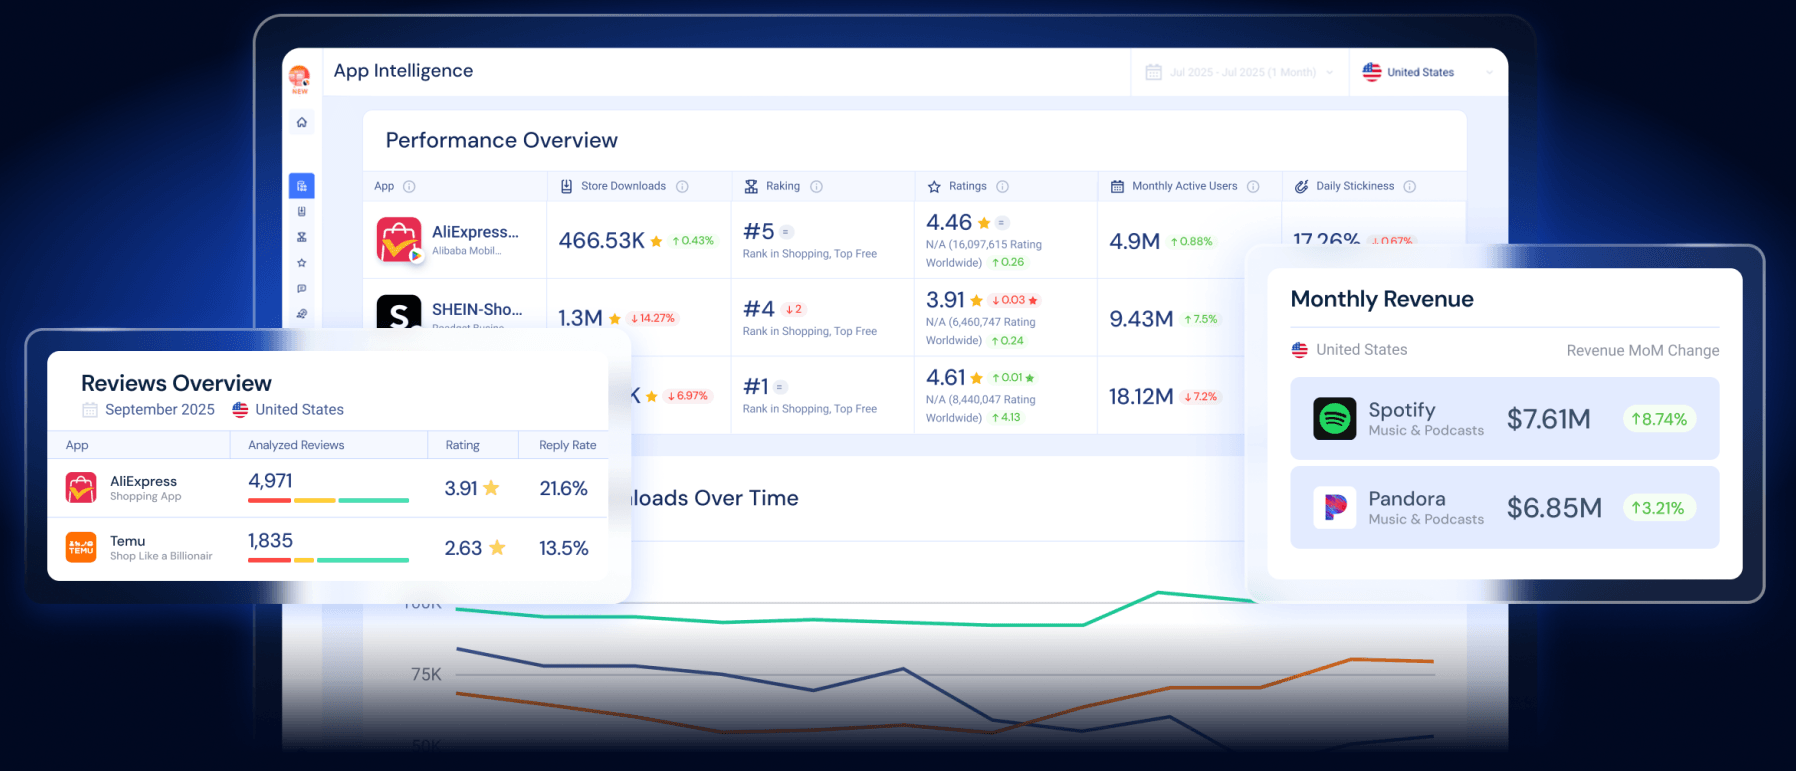Click the AliExpress app icon in Performance Overview
Viewport: 1796px width, 771px height.
pyautogui.click(x=399, y=240)
